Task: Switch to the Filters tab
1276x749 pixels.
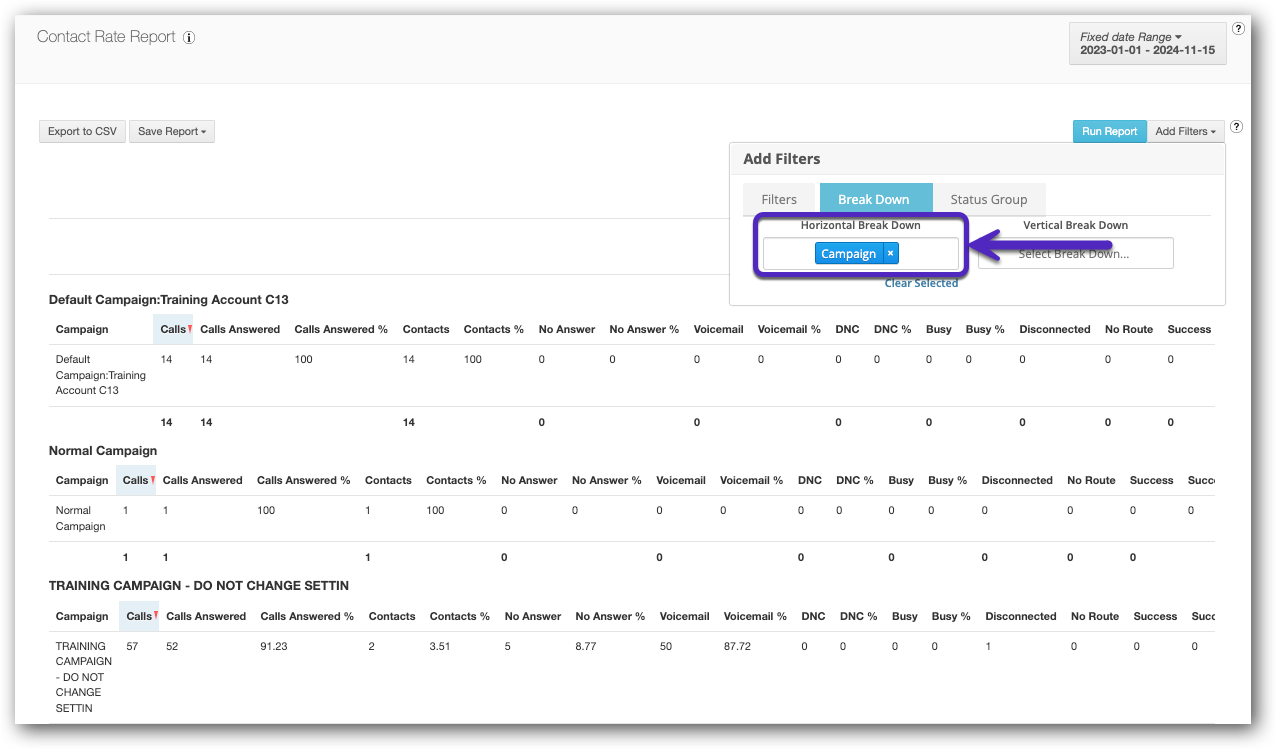Action: (x=779, y=199)
